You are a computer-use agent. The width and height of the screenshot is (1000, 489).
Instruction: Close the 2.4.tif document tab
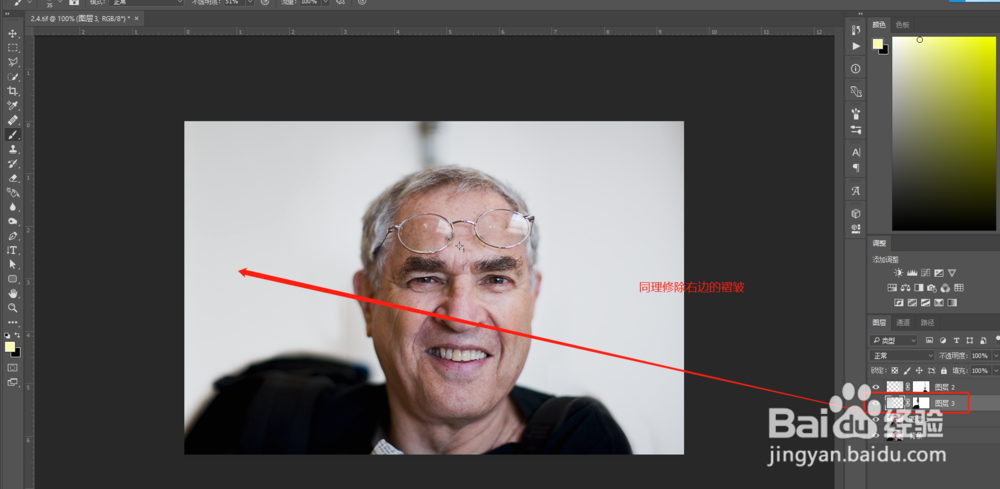tap(136, 18)
